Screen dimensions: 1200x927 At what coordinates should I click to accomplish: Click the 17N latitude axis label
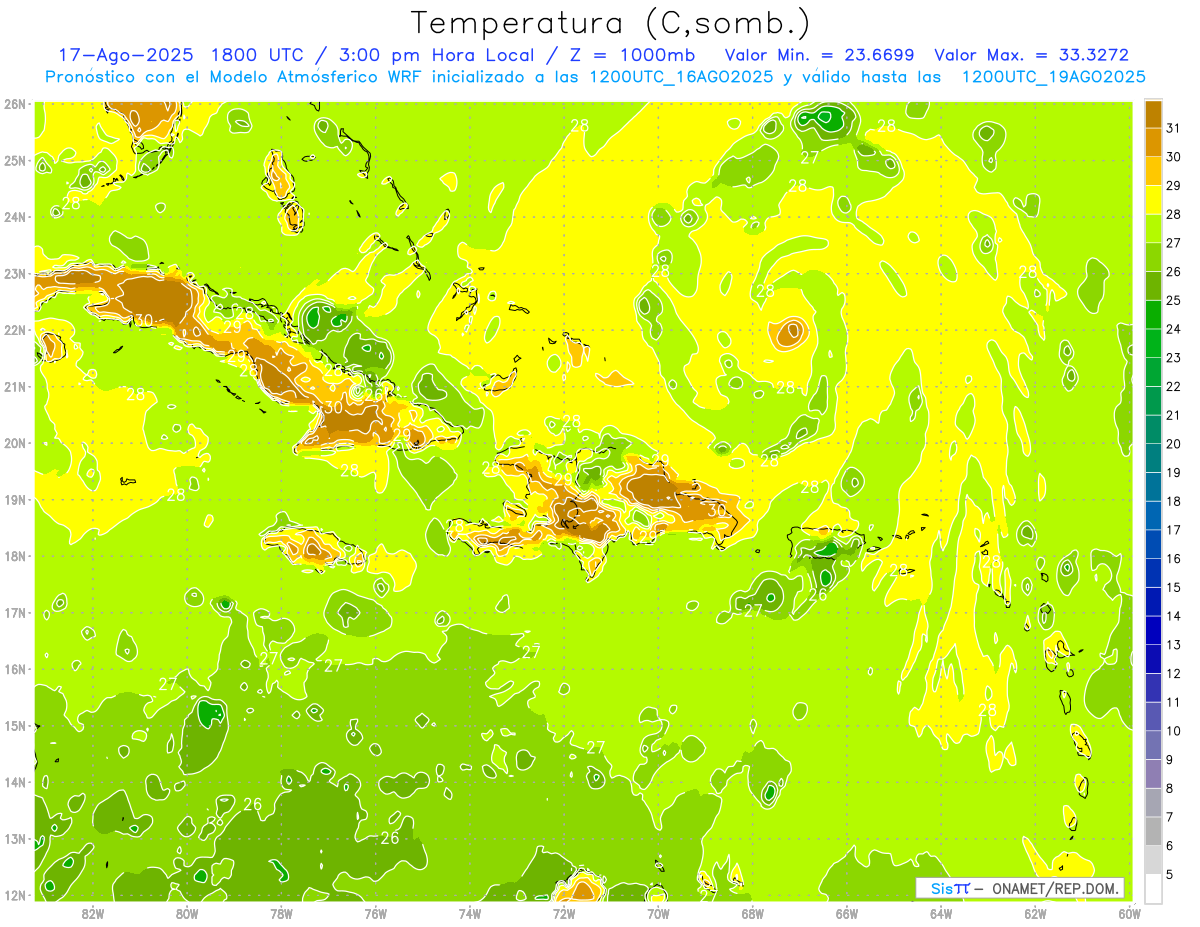pyautogui.click(x=15, y=613)
